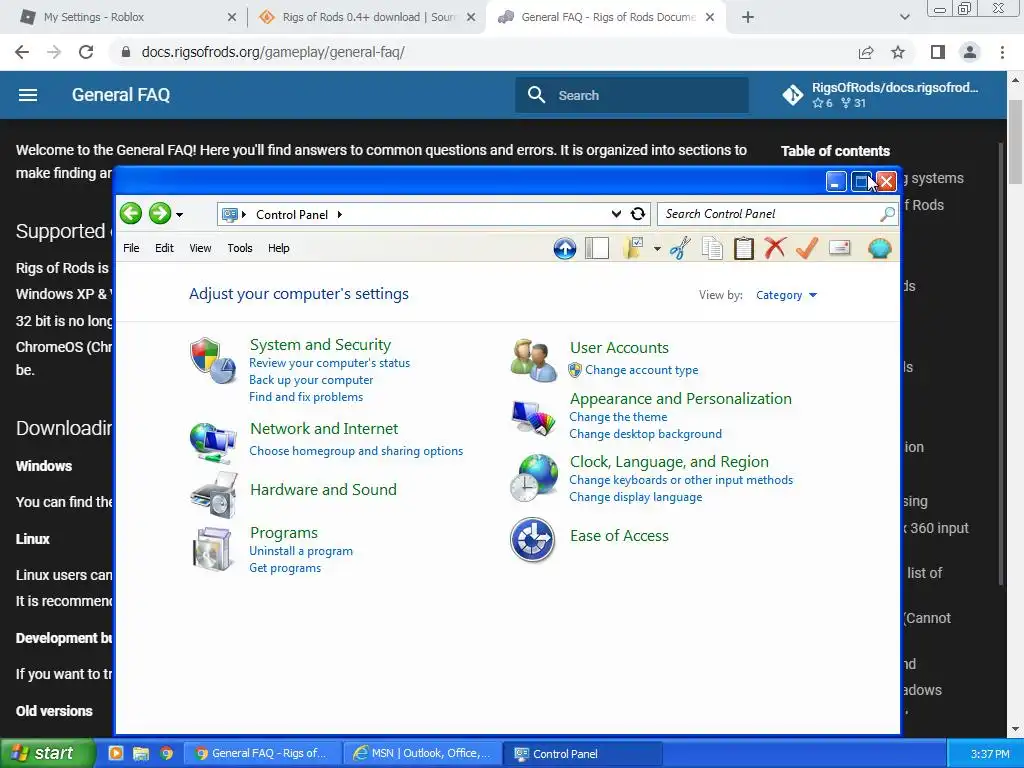The height and width of the screenshot is (768, 1024).
Task: Open a new Chrome tab with plus button
Action: point(748,17)
